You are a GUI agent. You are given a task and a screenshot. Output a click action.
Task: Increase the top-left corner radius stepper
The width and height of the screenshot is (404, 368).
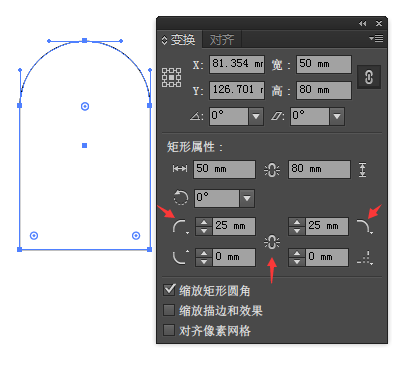point(204,222)
